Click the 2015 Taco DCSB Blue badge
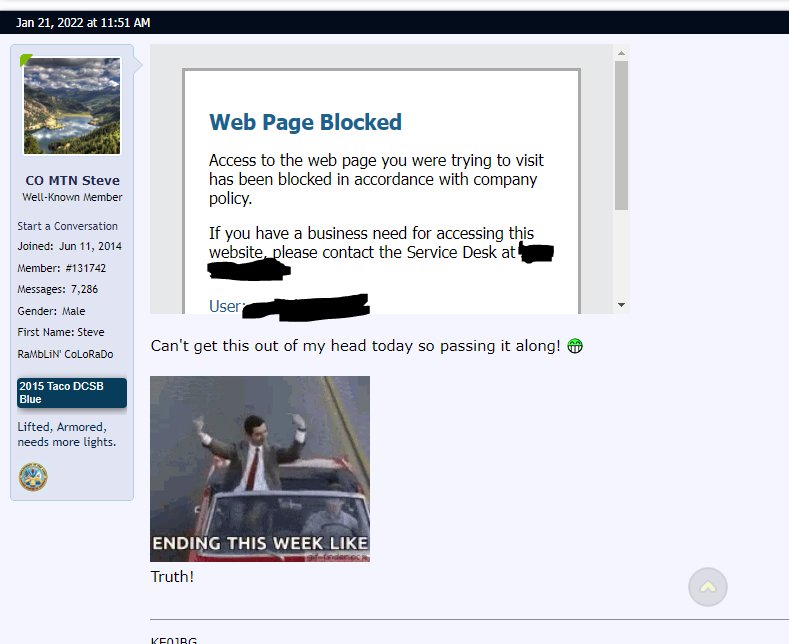789x644 pixels. (x=72, y=392)
